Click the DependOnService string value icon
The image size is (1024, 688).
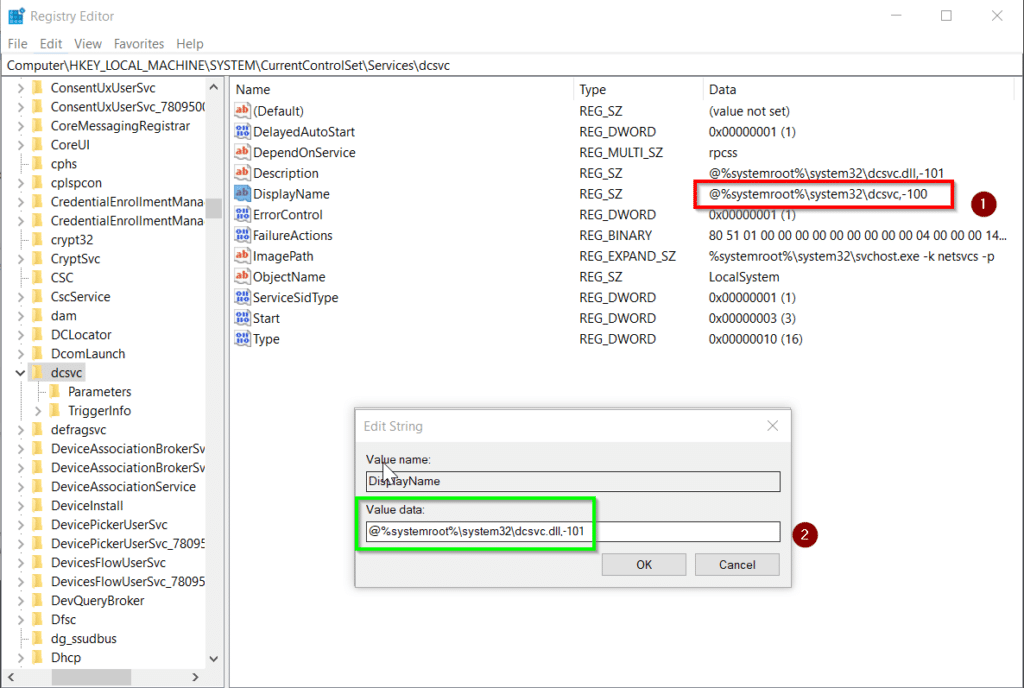(242, 153)
